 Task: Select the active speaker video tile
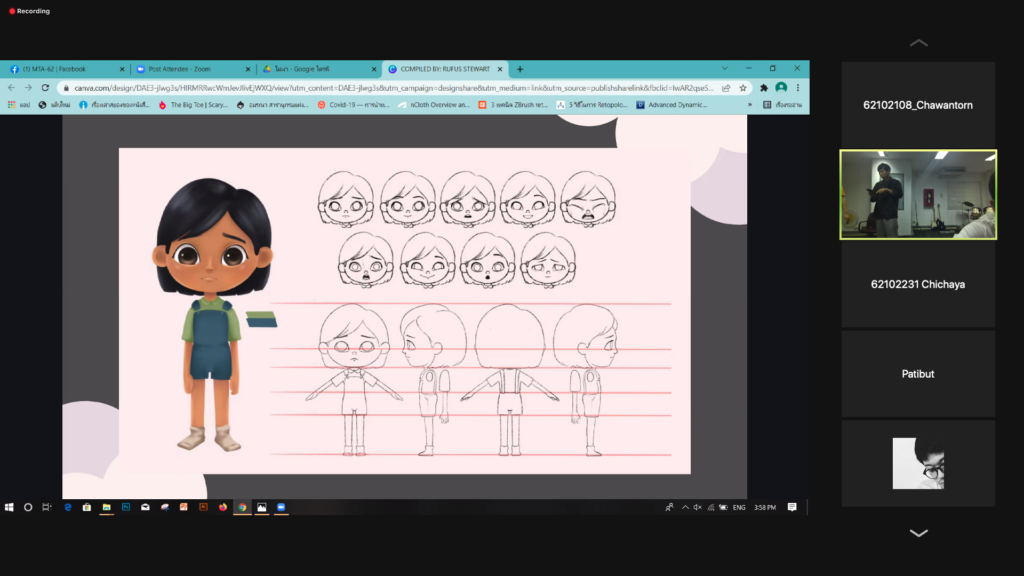[918, 195]
